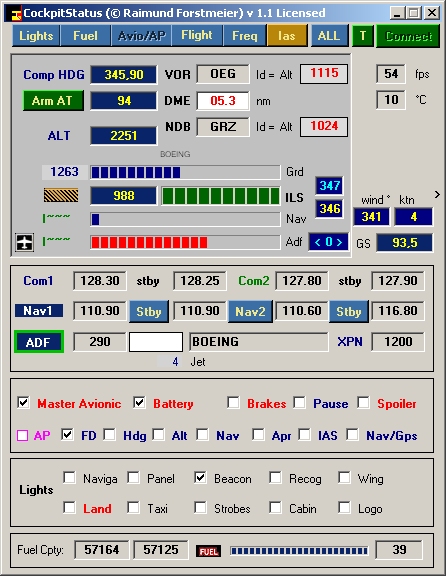Enable autopilot Nav checkbox
Screen dimensions: 446x576
[202, 435]
